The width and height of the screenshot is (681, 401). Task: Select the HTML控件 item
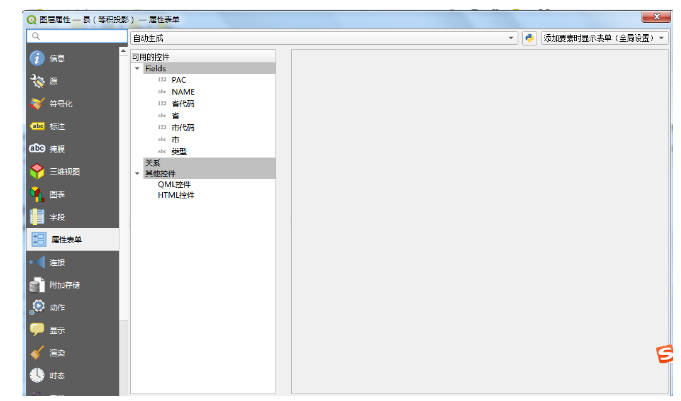tap(176, 195)
